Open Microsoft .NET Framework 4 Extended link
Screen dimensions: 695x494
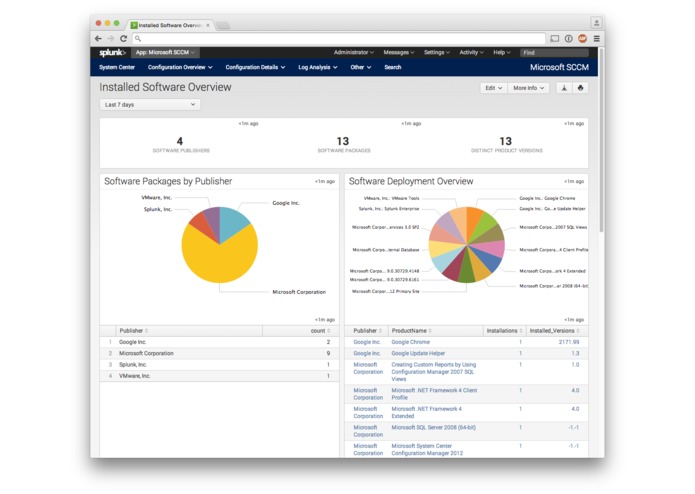(x=426, y=412)
